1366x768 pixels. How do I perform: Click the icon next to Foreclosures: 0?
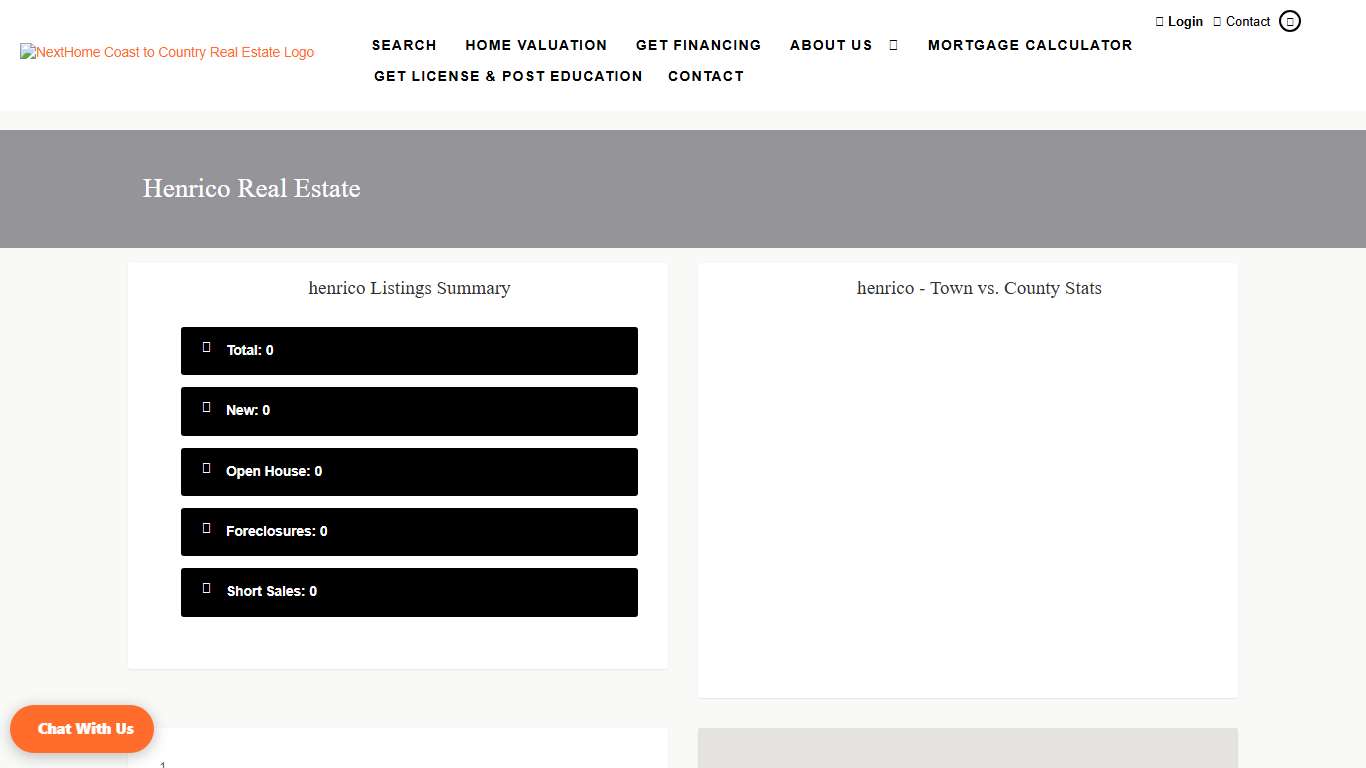tap(207, 528)
